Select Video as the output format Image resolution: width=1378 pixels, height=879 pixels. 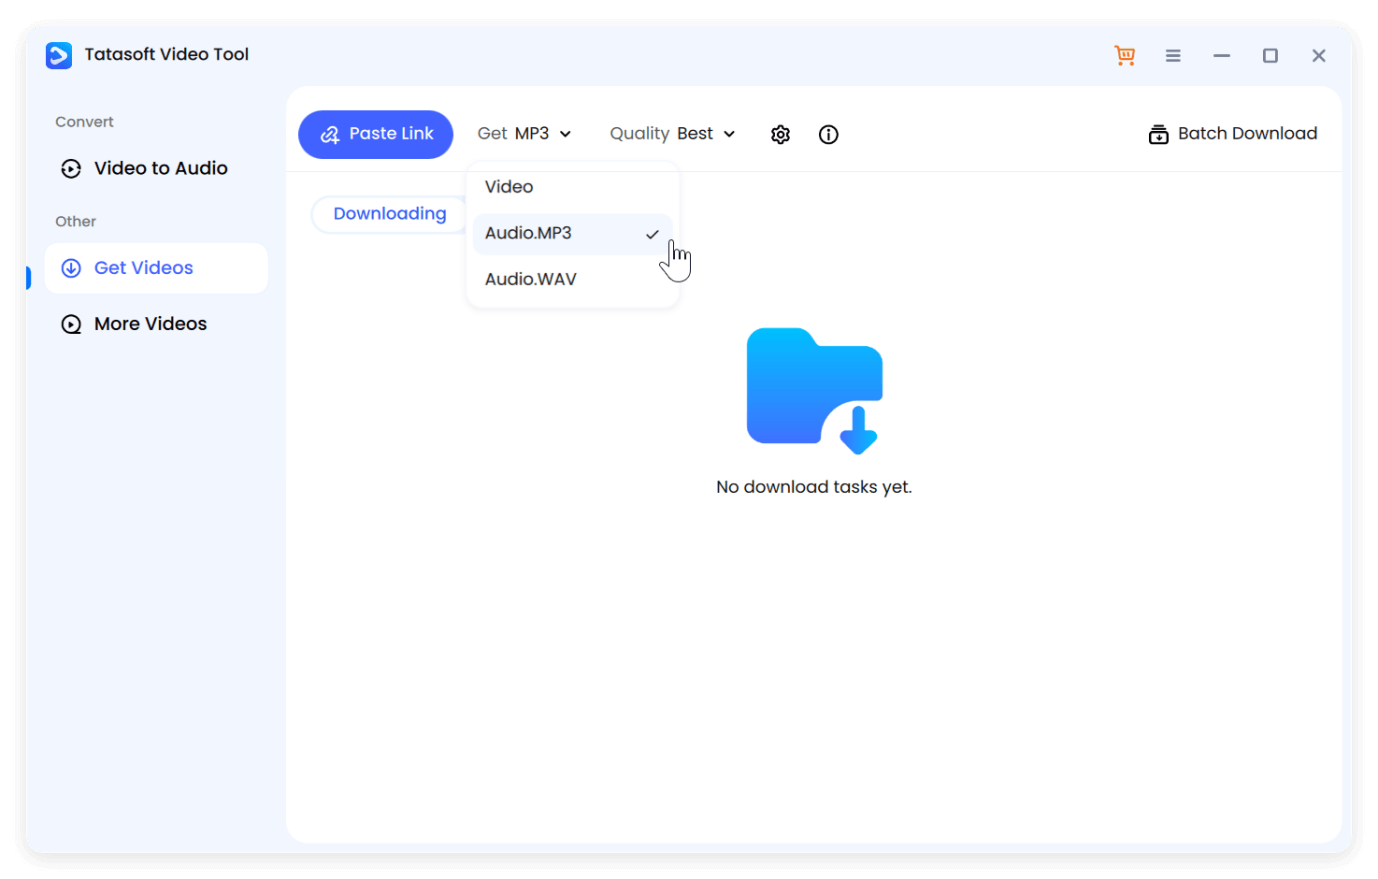pos(508,186)
